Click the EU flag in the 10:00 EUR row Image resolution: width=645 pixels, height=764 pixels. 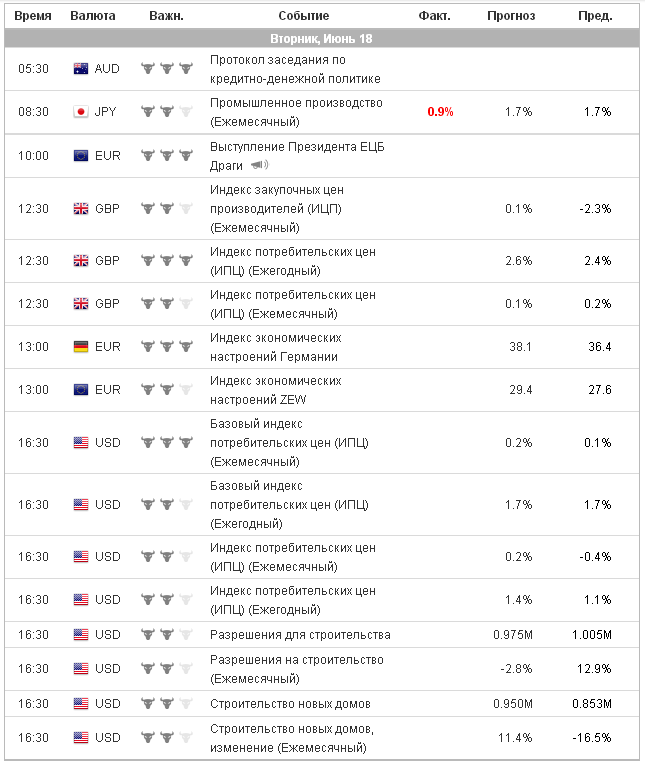pyautogui.click(x=82, y=155)
